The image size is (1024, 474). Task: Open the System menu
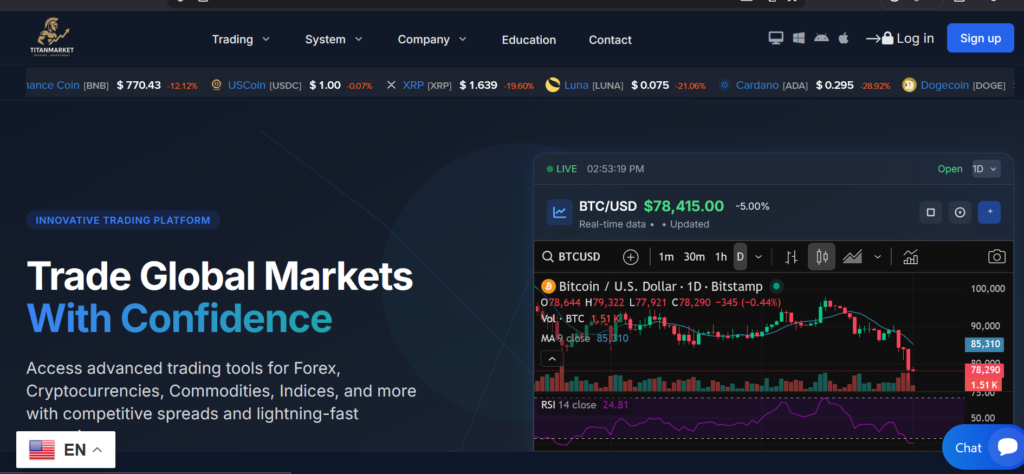334,39
